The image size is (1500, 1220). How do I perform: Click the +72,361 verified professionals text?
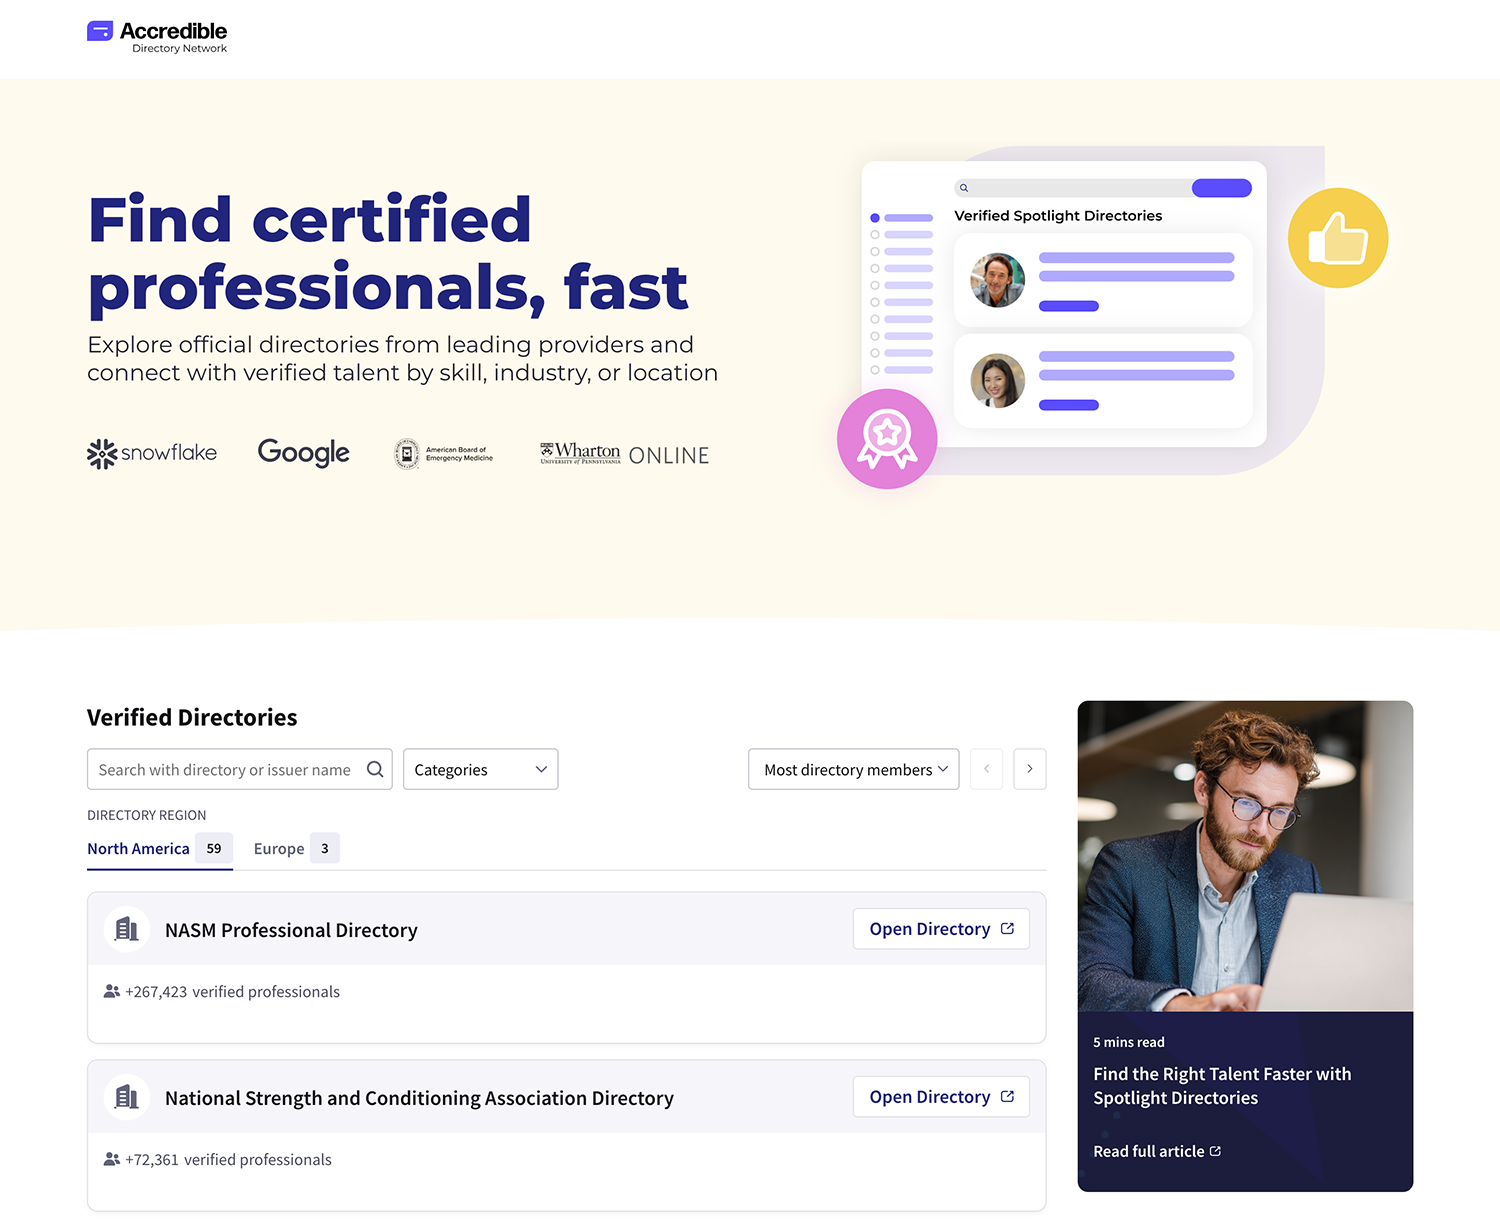pyautogui.click(x=228, y=1159)
